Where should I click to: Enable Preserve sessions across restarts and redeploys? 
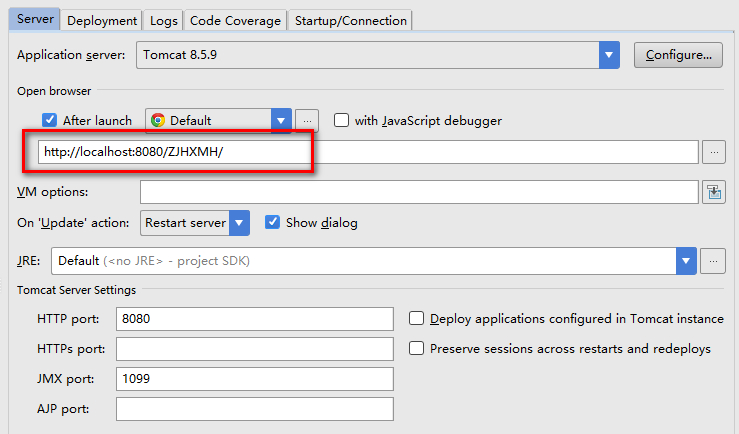click(417, 349)
